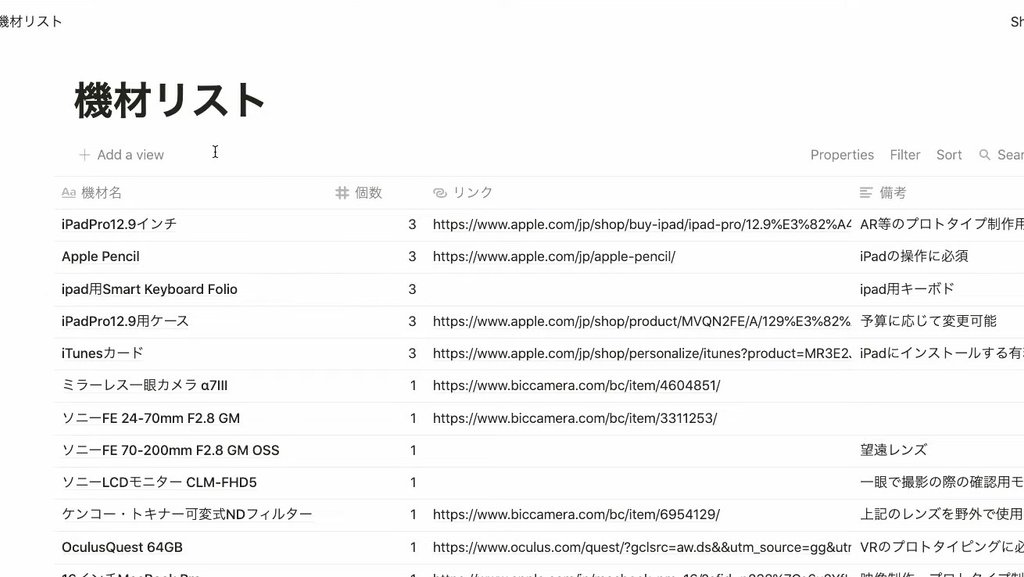Click the hash icon of 個数 column
The image size is (1024, 577).
pyautogui.click(x=342, y=193)
